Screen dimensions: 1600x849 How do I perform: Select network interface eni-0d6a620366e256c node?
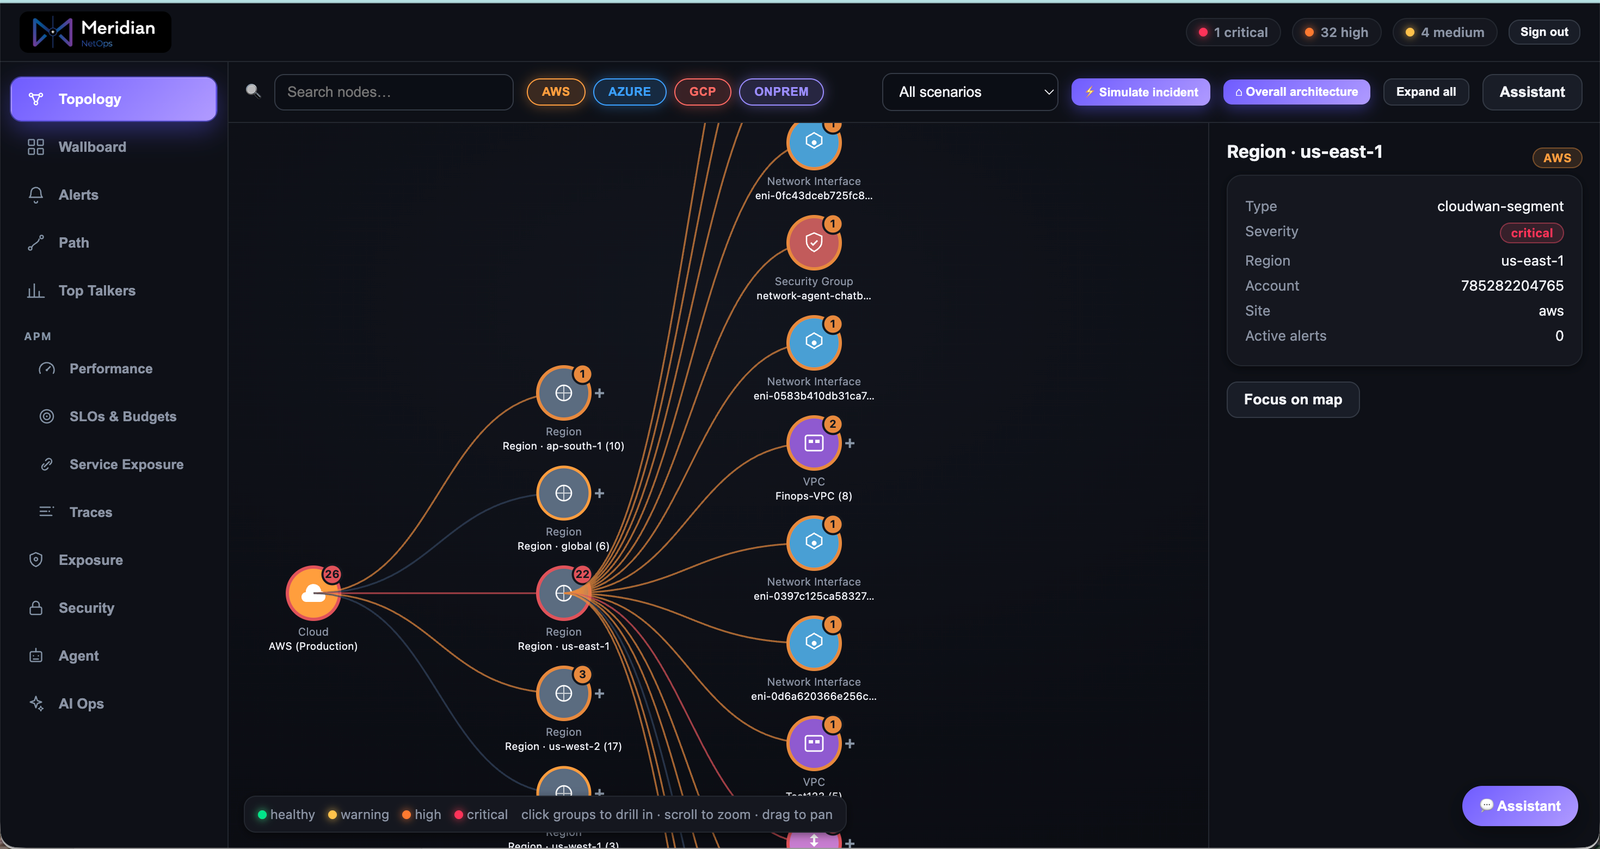coord(814,643)
